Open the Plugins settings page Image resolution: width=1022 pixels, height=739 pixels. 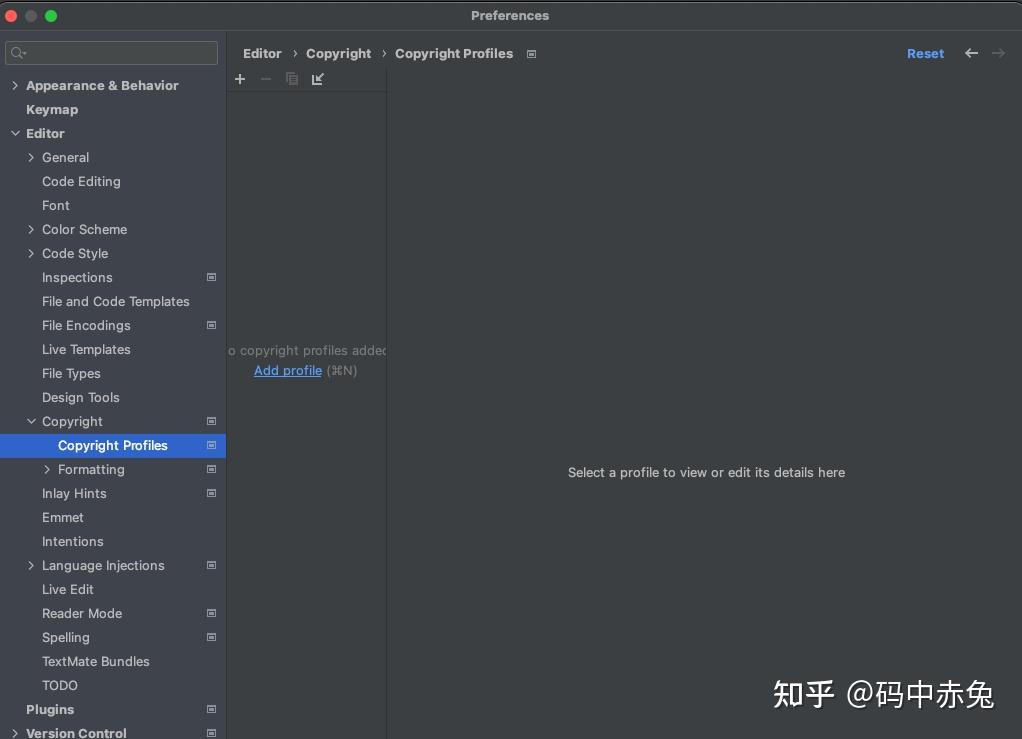pyautogui.click(x=48, y=709)
